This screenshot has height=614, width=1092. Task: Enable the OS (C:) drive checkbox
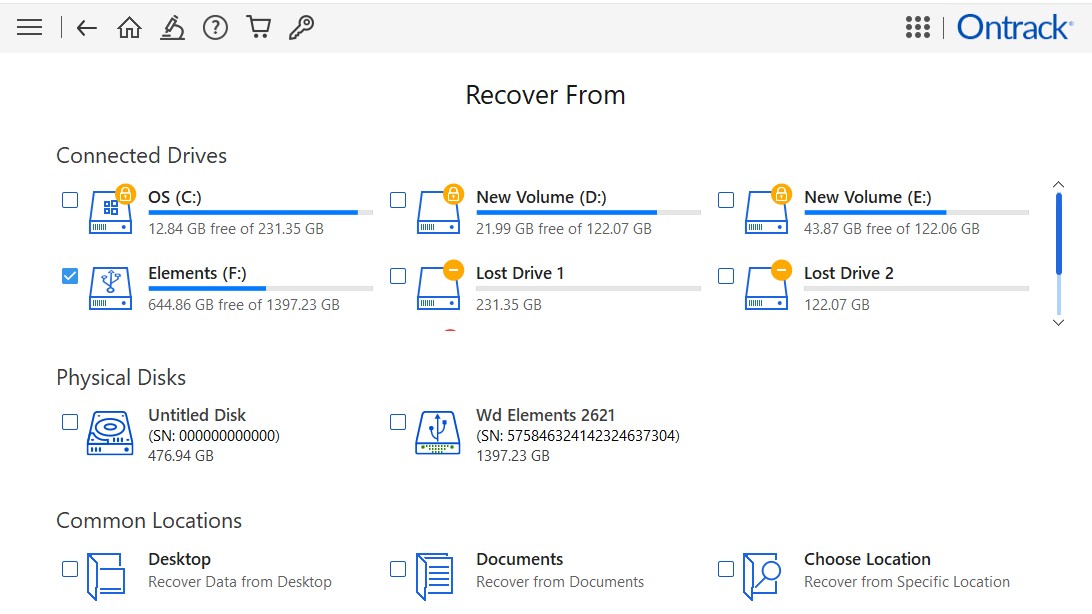(69, 200)
